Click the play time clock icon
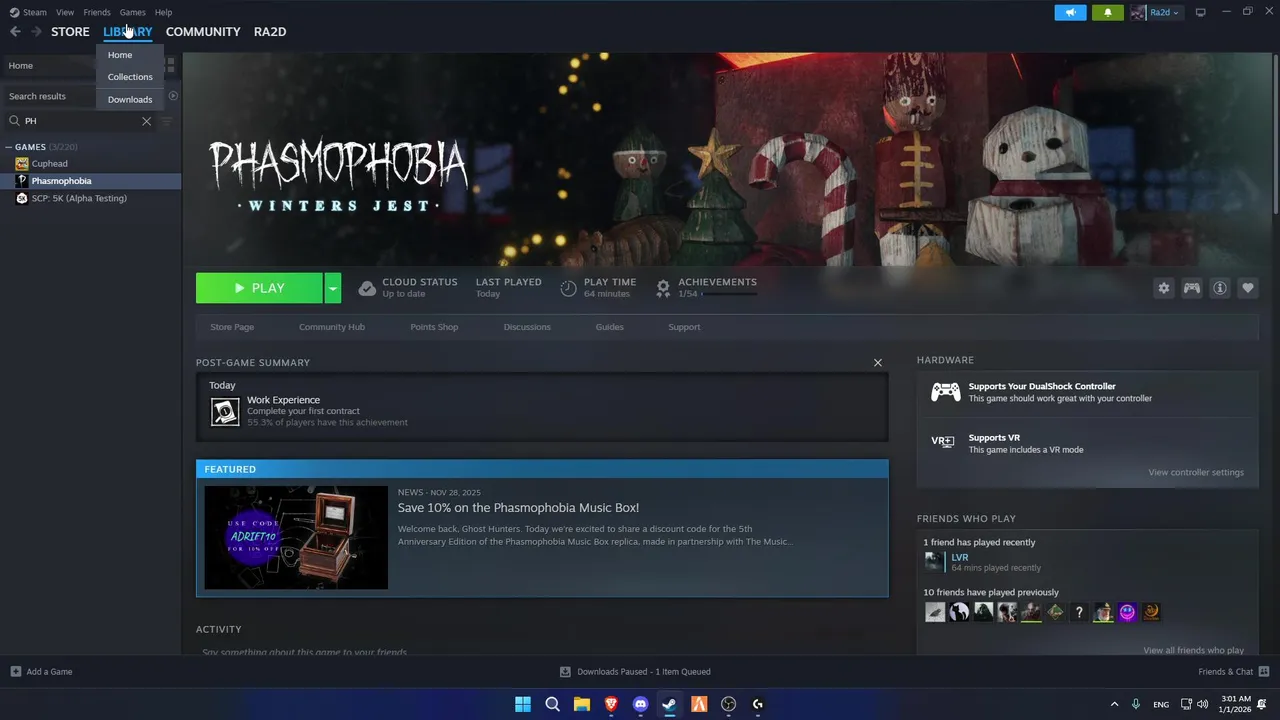This screenshot has height=720, width=1280. tap(568, 288)
